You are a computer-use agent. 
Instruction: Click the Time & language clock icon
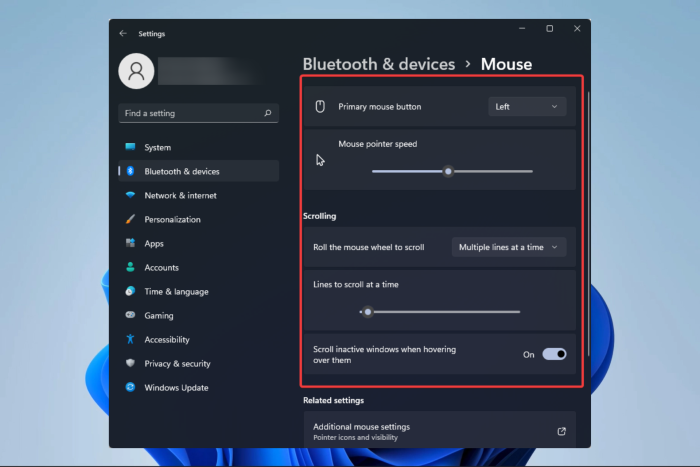[x=130, y=291]
